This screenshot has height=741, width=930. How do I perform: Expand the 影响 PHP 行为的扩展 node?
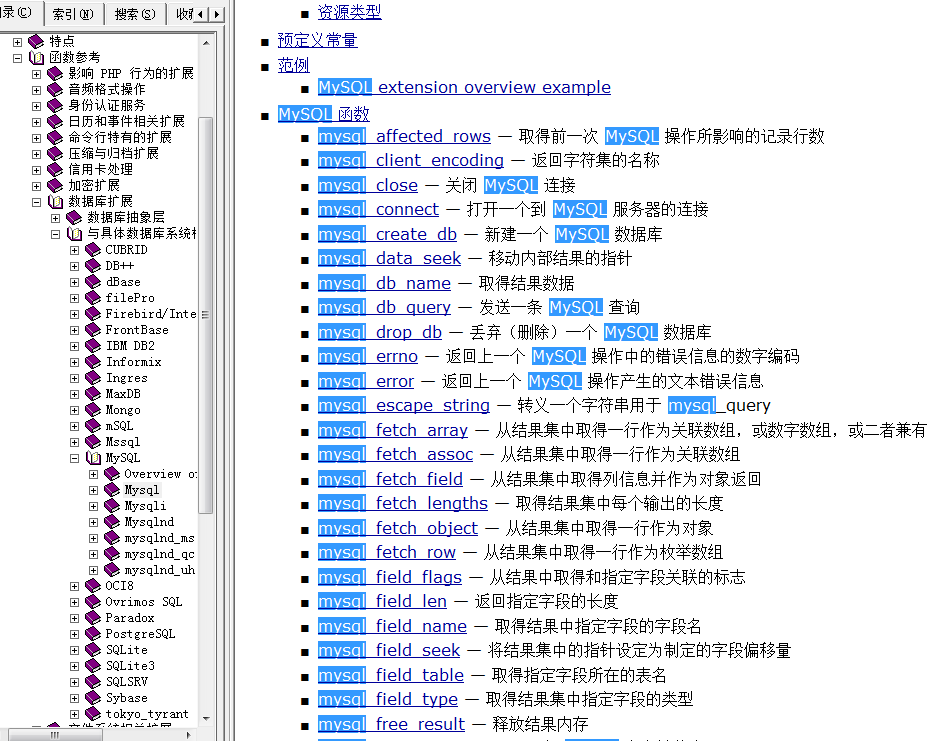point(36,74)
